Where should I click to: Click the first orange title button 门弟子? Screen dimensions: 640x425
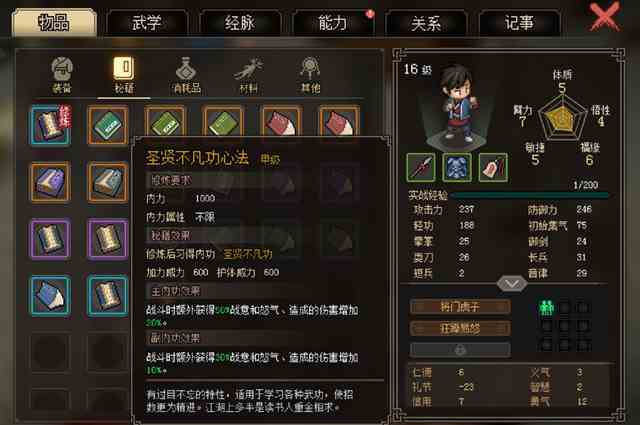460,307
